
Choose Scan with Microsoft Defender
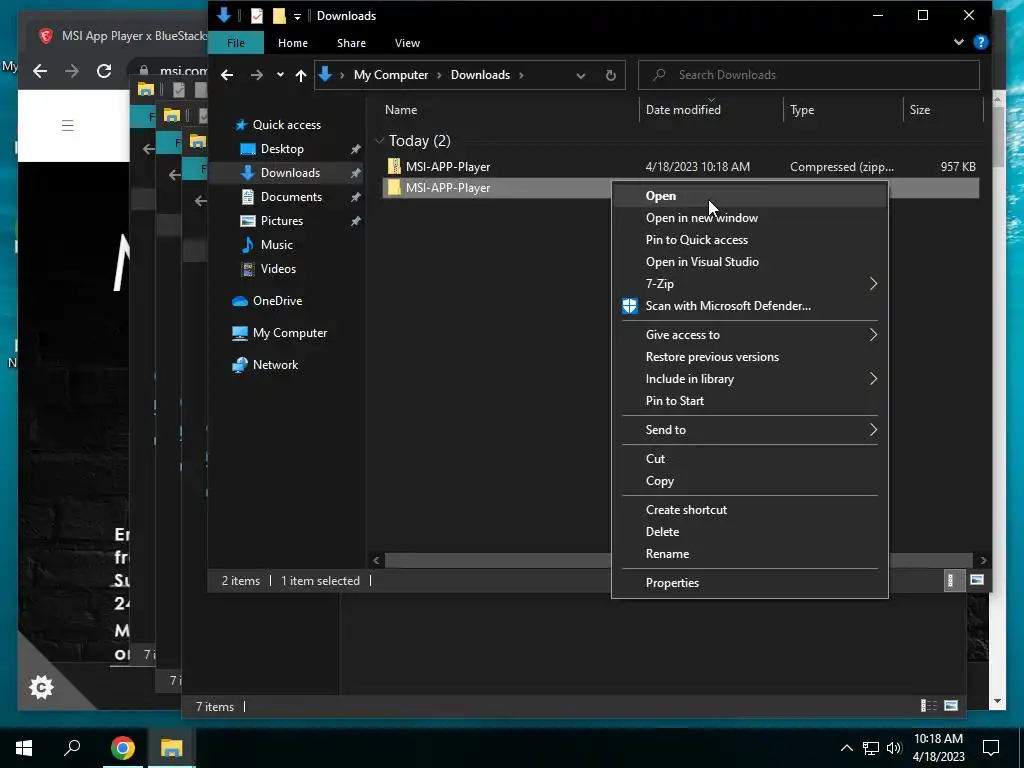[x=750, y=306]
